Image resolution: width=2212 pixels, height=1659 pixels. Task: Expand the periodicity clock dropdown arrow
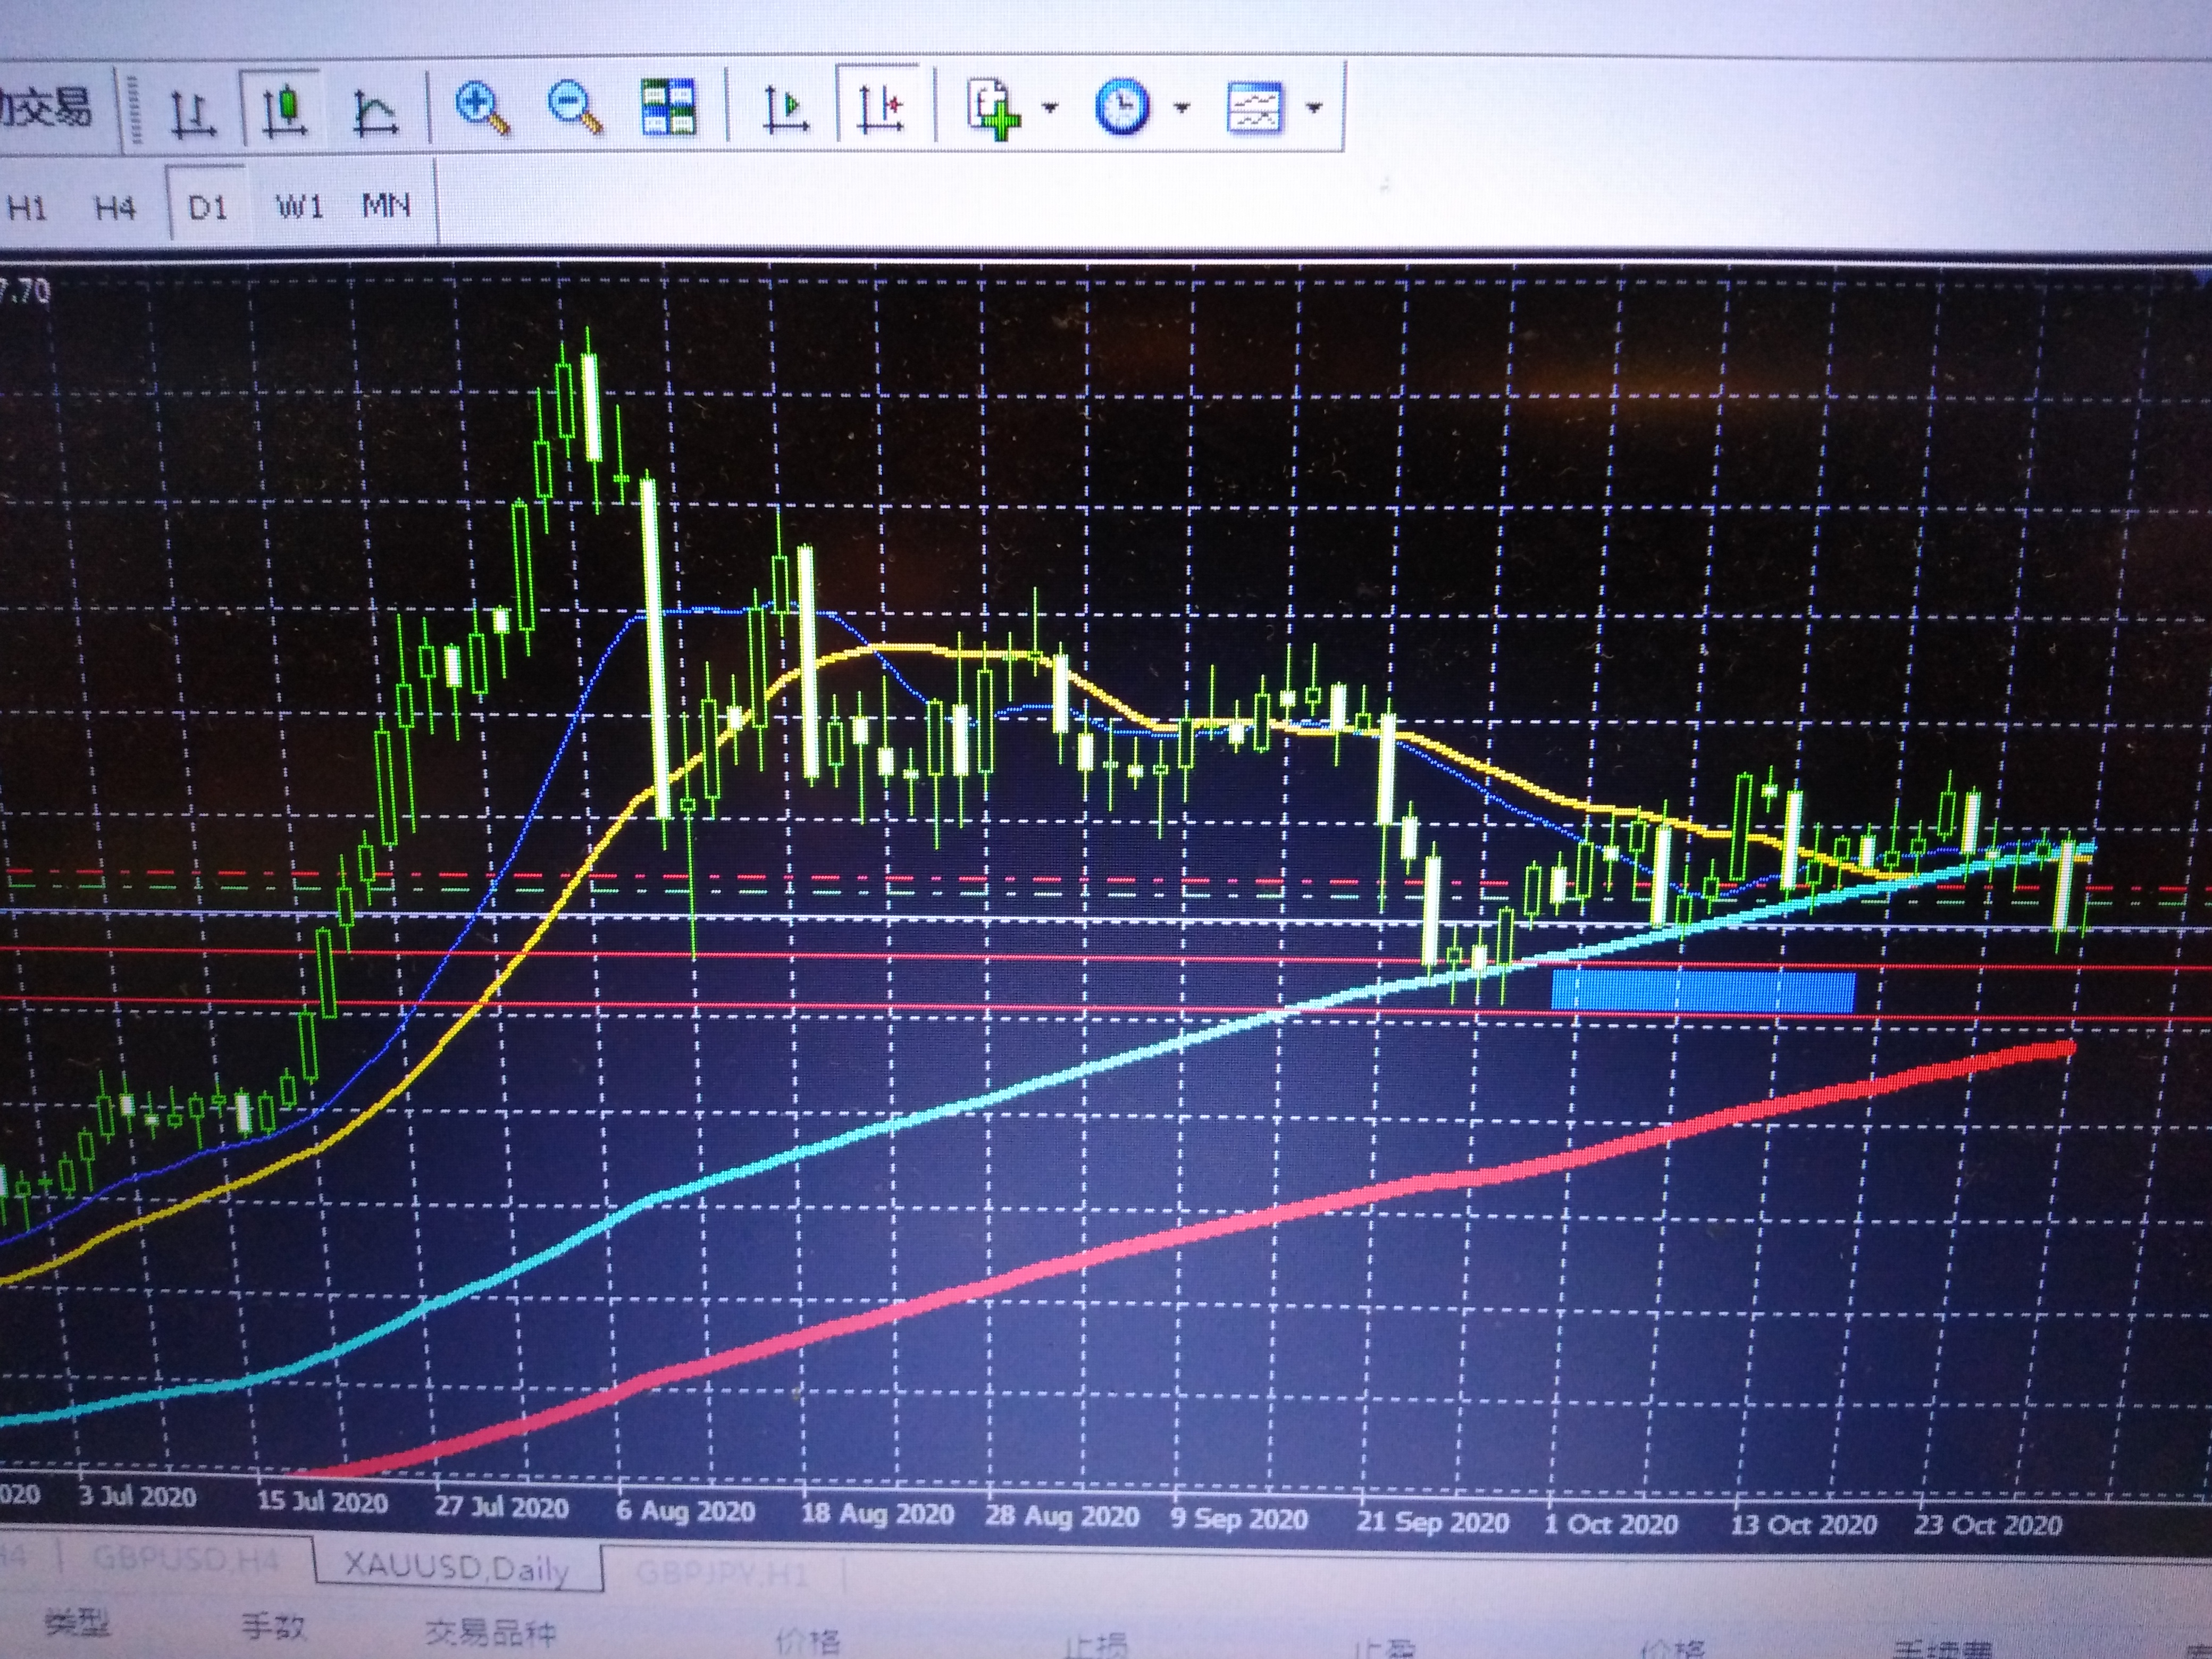click(1182, 108)
